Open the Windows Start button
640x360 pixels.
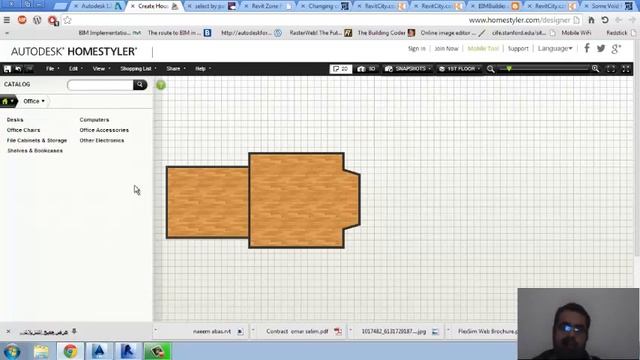[12, 351]
